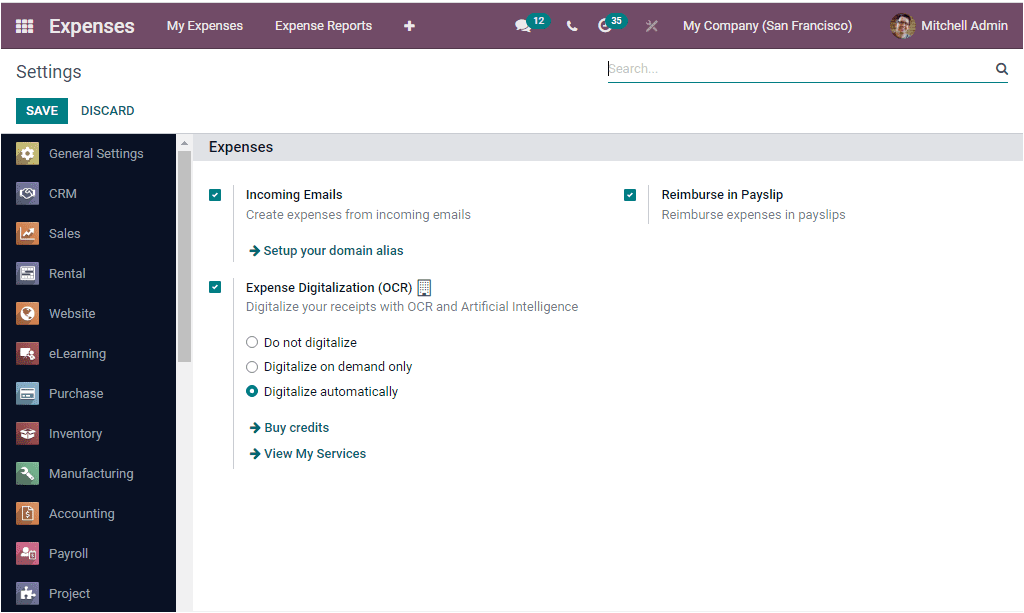The height and width of the screenshot is (613, 1024).
Task: Select the Do not digitalize option
Action: (x=252, y=342)
